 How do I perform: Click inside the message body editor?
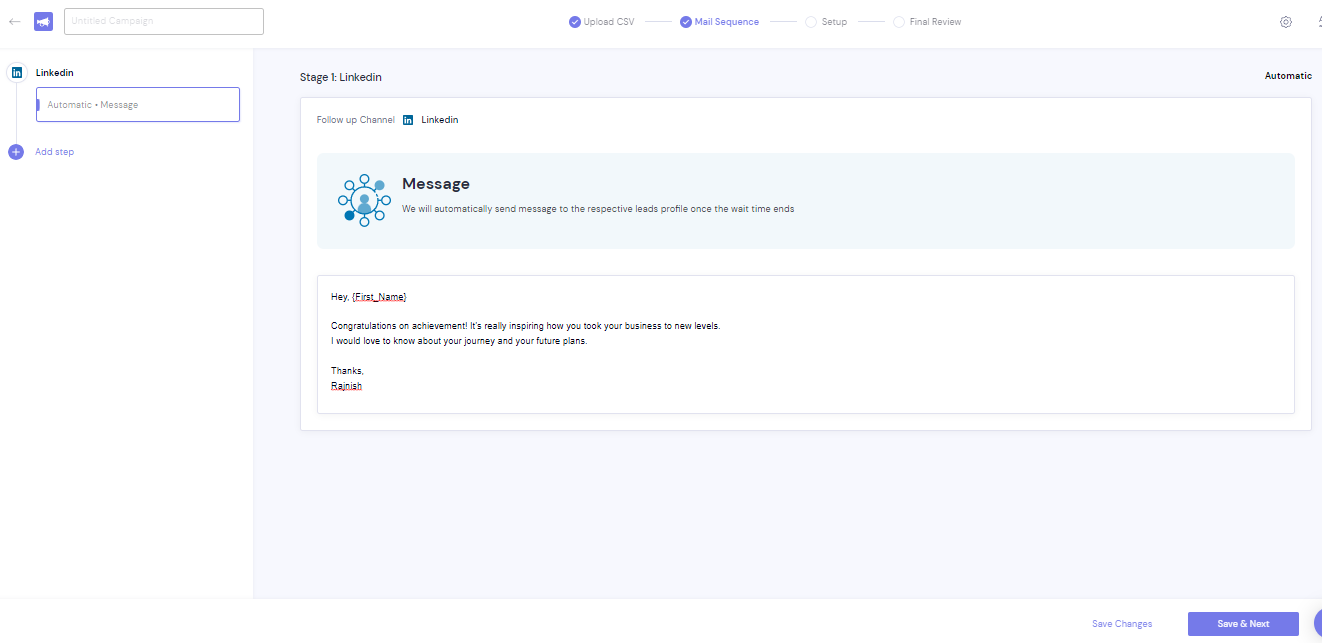(806, 344)
